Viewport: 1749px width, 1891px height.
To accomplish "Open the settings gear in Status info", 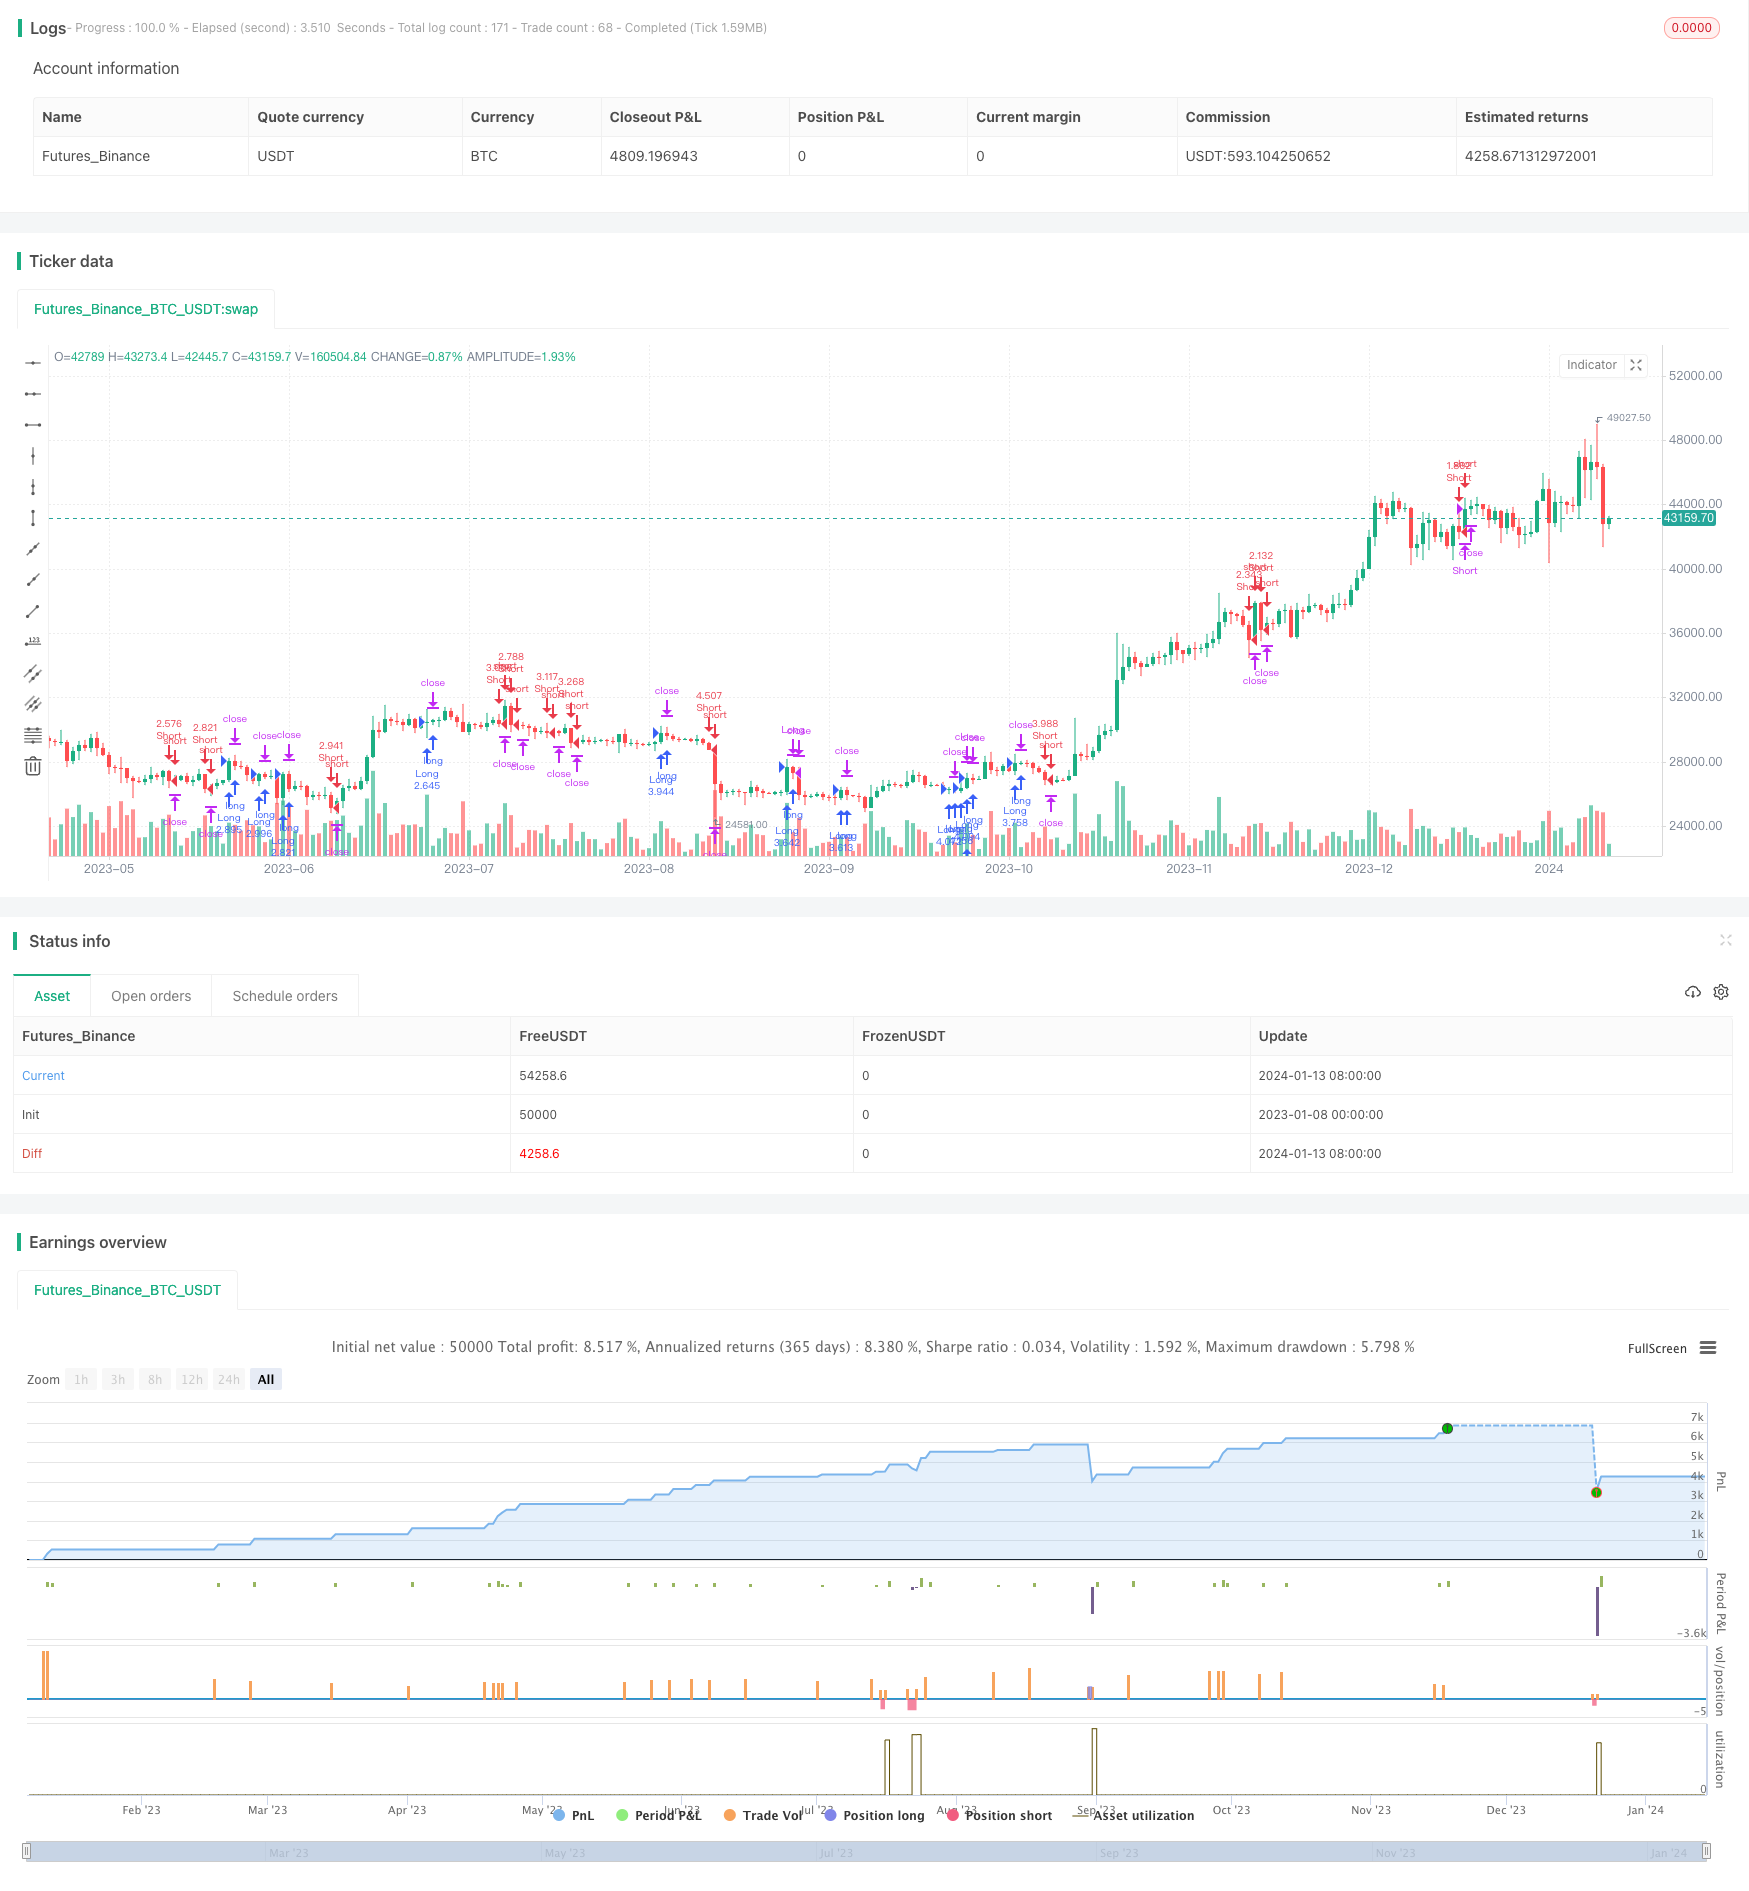I will [1721, 991].
